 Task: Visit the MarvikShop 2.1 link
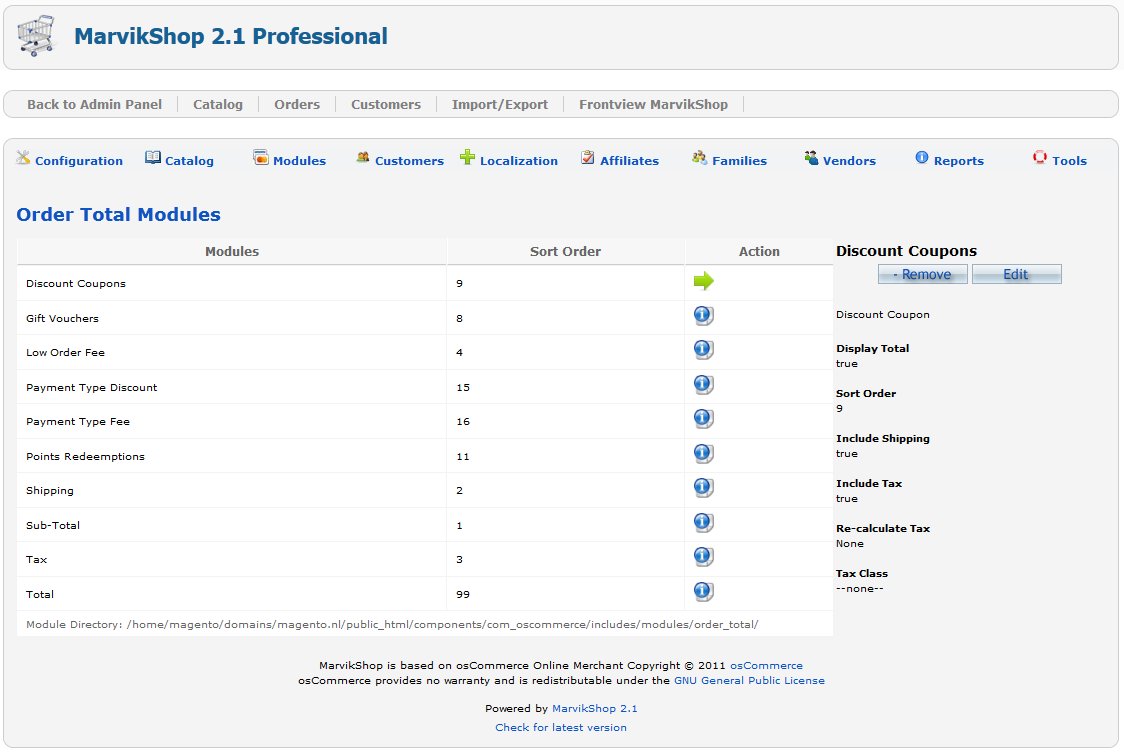tap(594, 709)
